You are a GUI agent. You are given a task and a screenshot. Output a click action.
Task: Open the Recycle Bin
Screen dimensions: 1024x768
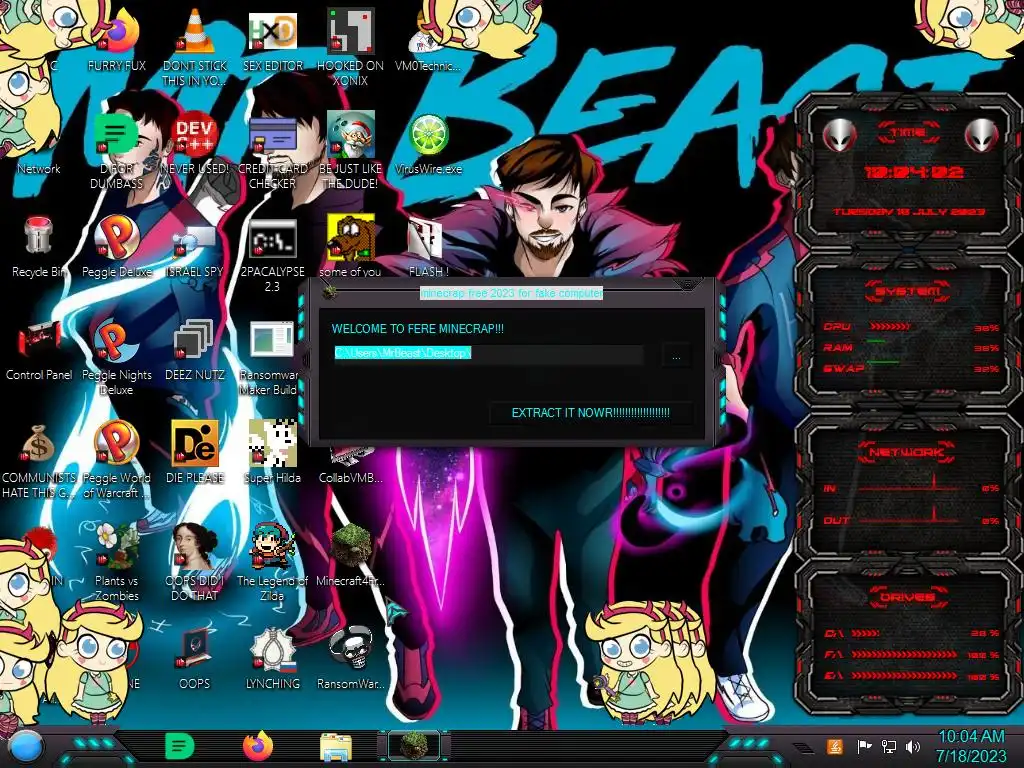pyautogui.click(x=39, y=236)
